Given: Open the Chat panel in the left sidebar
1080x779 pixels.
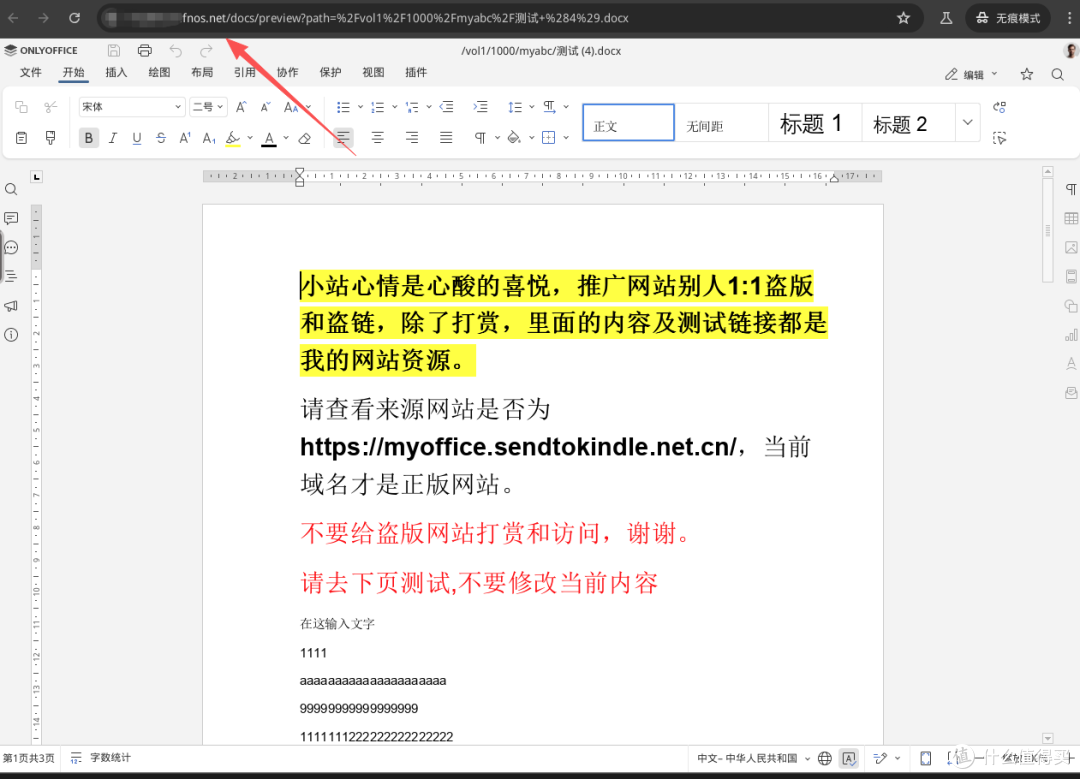Looking at the screenshot, I should 11,247.
